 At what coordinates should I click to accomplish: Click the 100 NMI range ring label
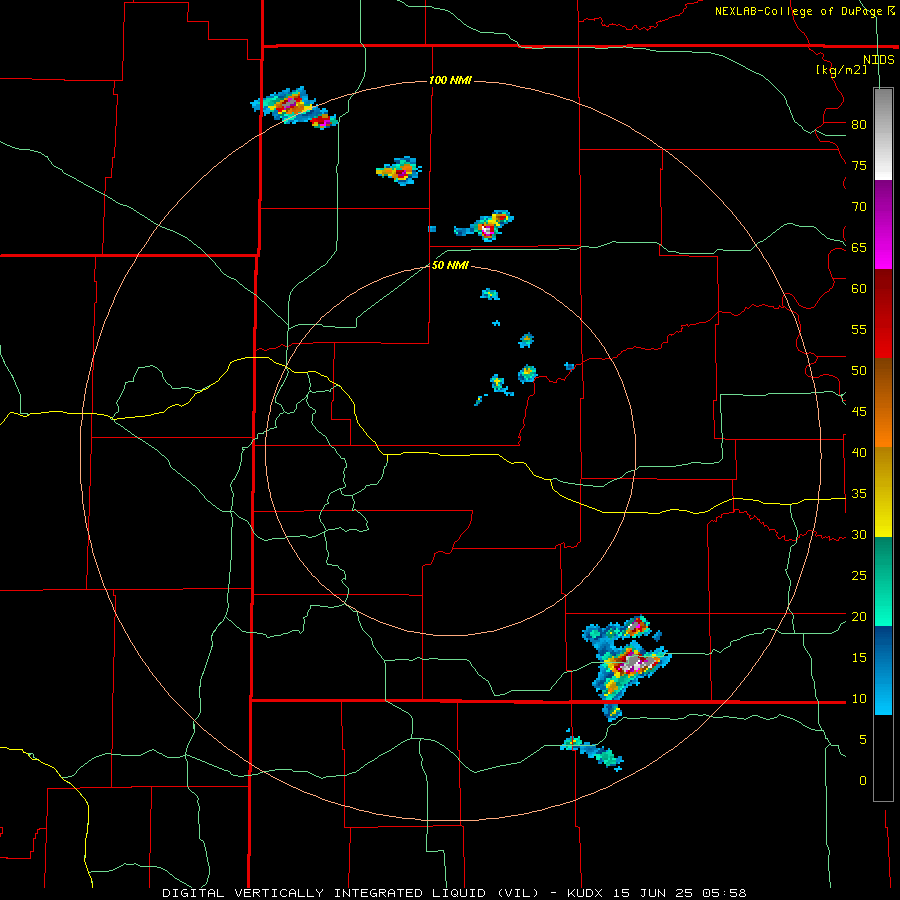point(450,80)
